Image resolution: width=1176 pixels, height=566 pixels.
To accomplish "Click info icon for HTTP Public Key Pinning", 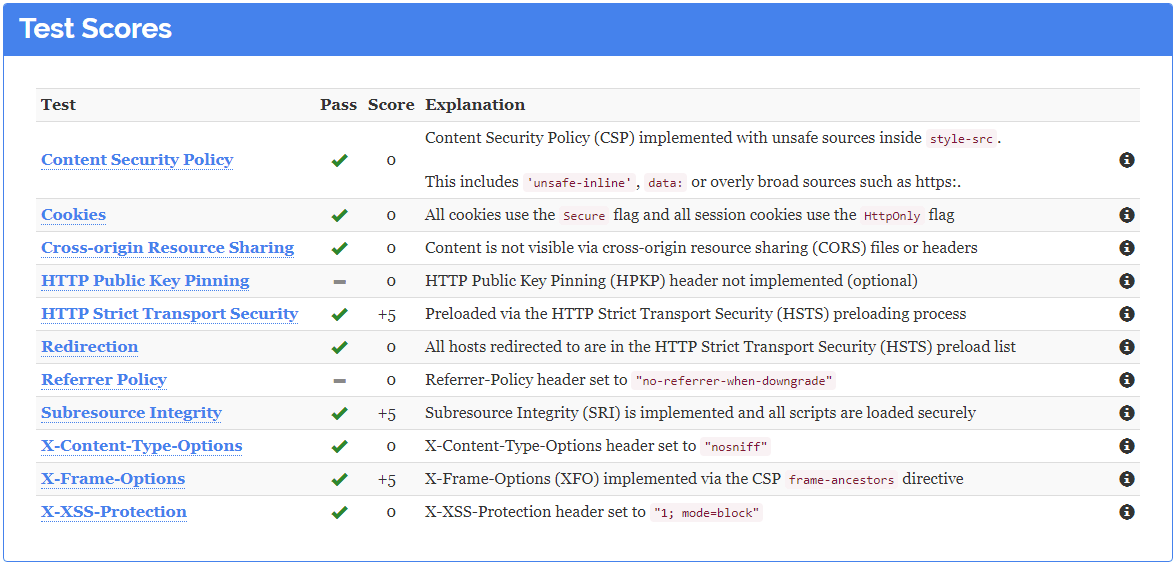I will click(1126, 281).
